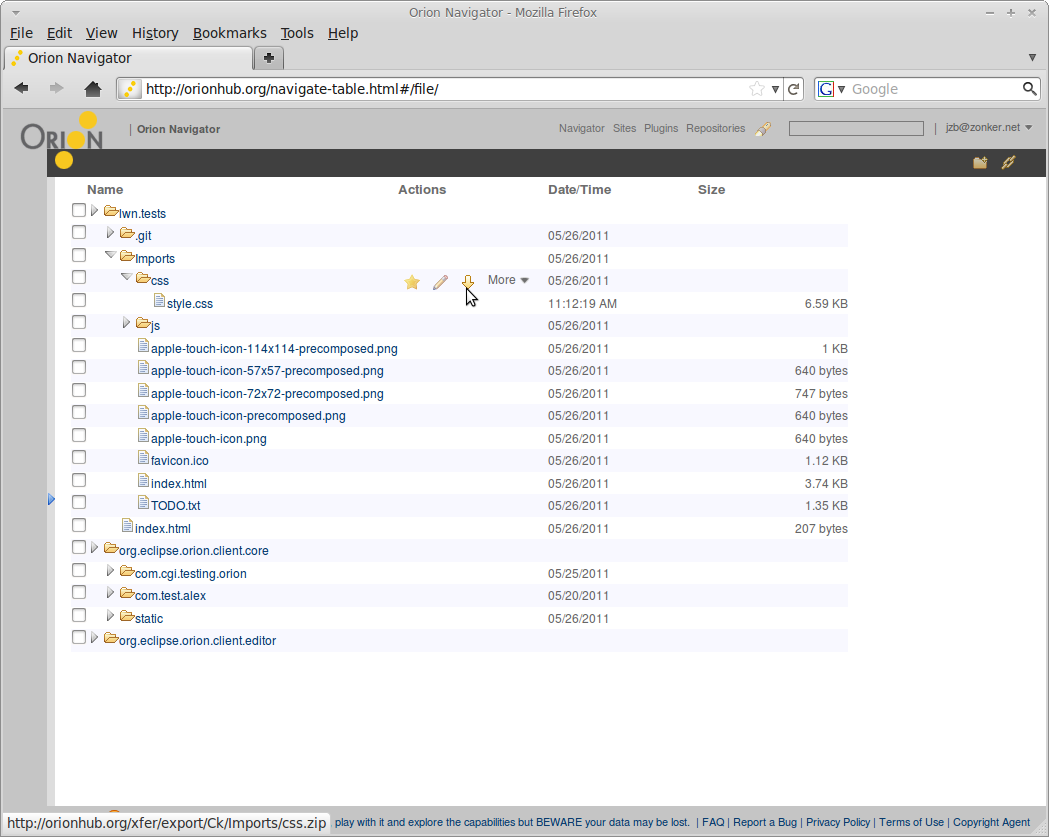Viewport: 1049px width, 837px height.
Task: Check the box next to style.css
Action: (79, 300)
